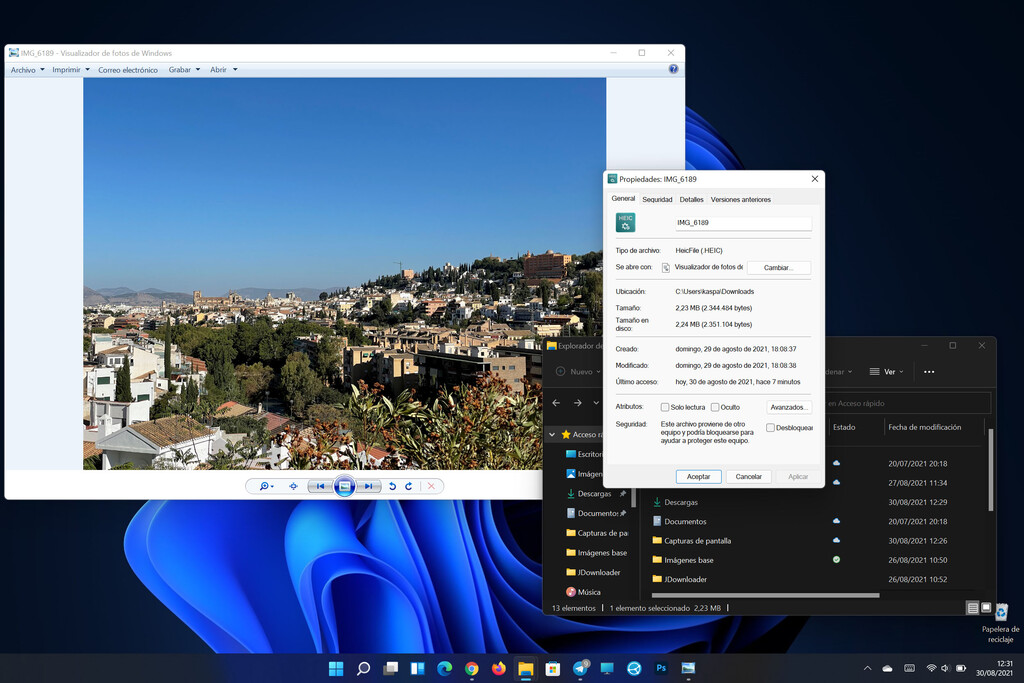1024x683 pixels.
Task: Click Aceptar in the properties dialog
Action: 698,477
